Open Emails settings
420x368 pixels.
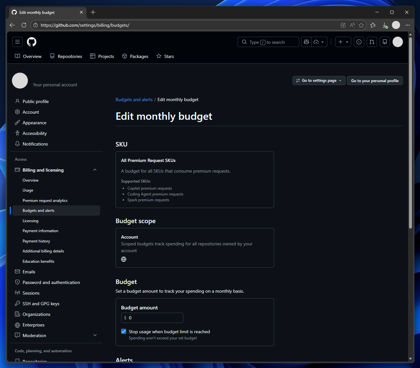point(29,272)
